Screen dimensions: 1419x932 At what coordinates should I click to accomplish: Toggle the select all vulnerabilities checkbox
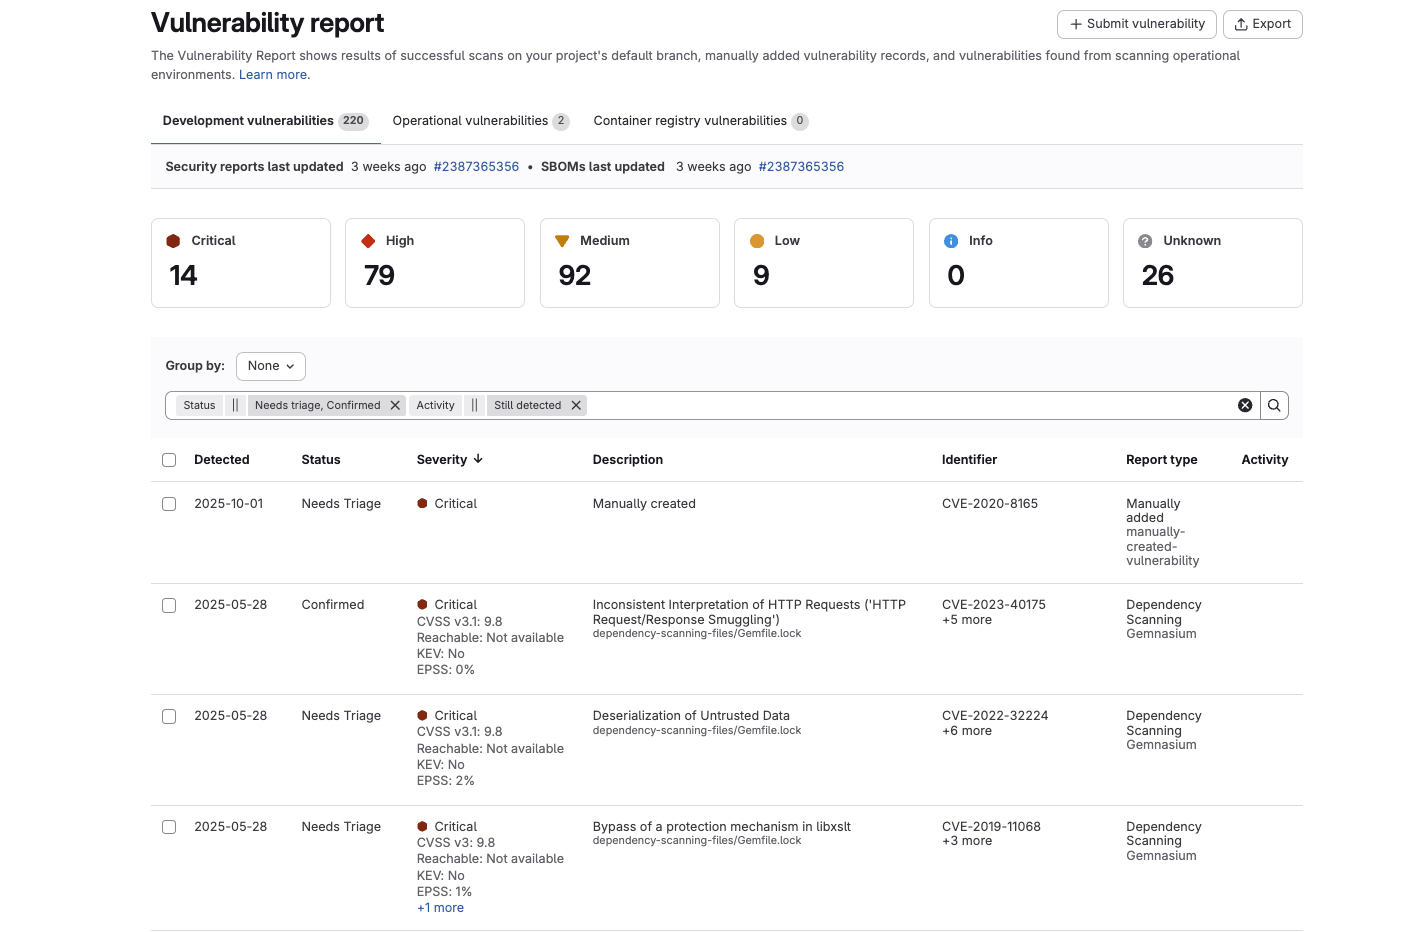[x=169, y=460]
